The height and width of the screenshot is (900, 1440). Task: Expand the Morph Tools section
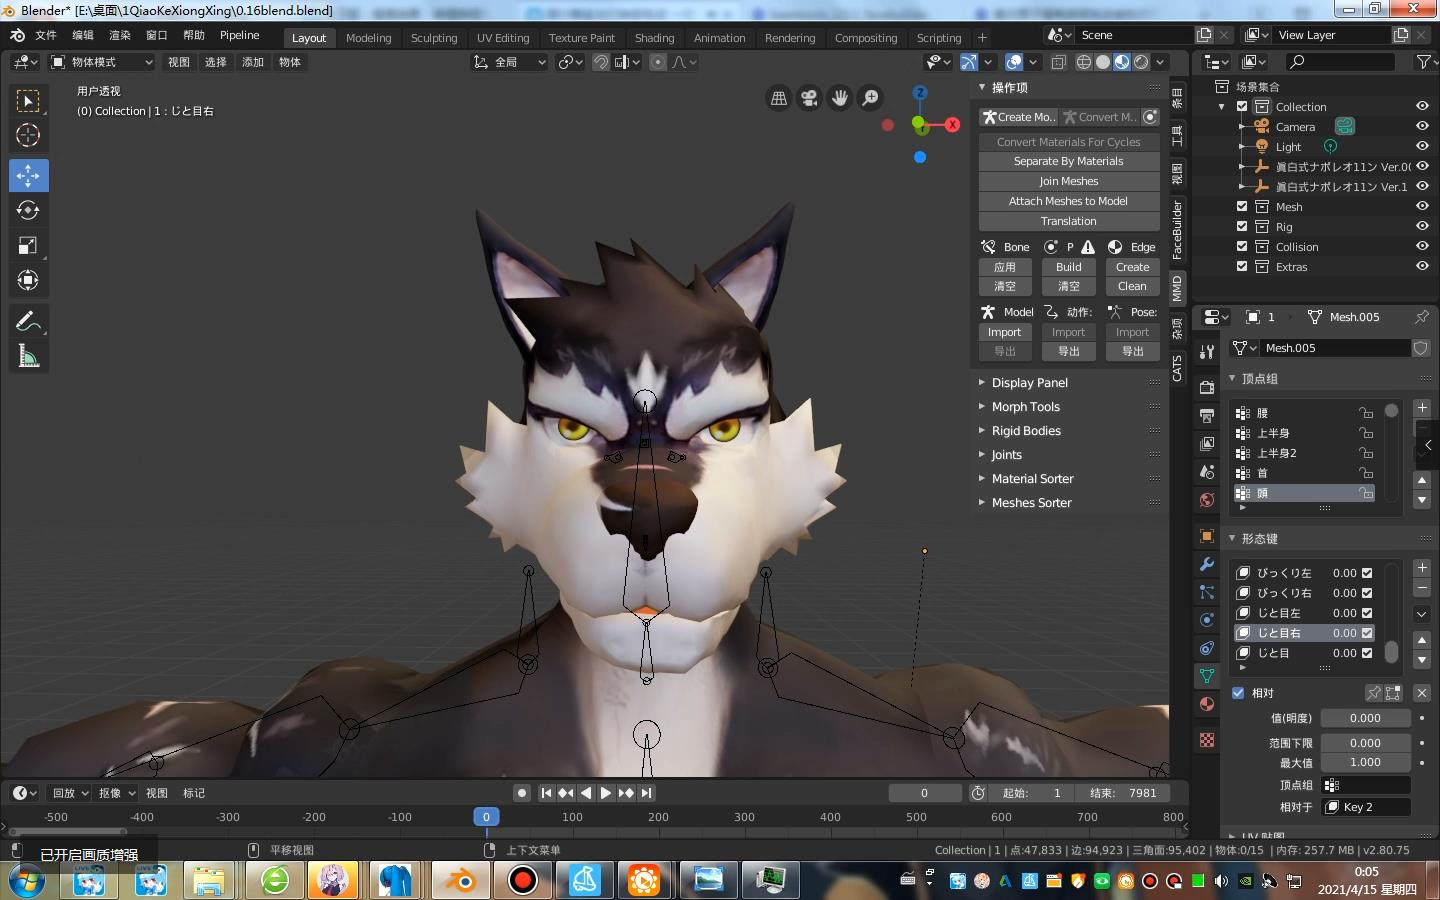tap(1025, 407)
